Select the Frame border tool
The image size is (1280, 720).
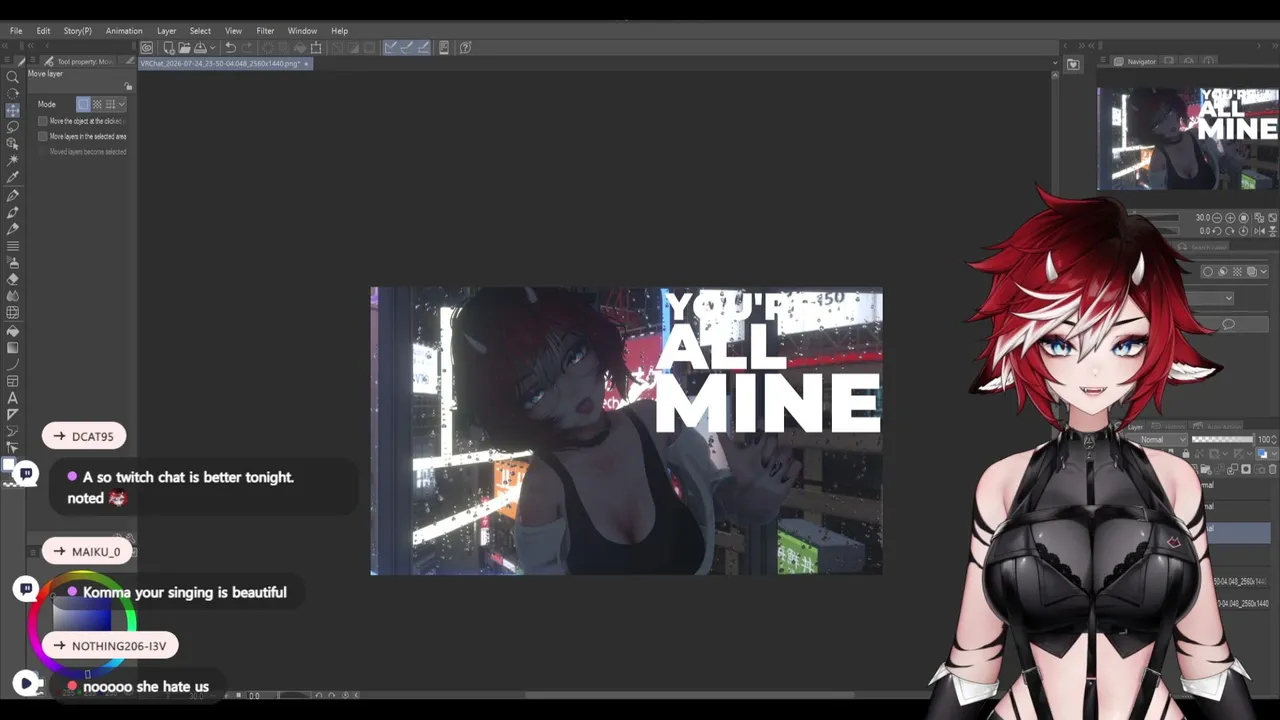13,381
